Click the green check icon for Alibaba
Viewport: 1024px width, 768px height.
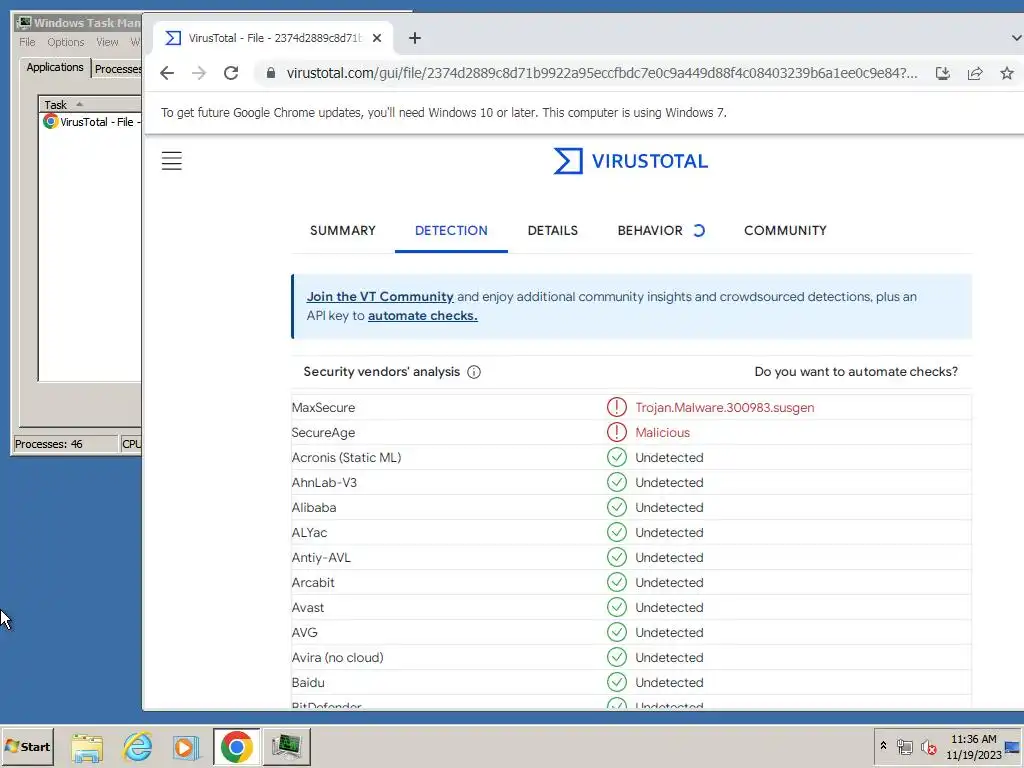tap(616, 507)
